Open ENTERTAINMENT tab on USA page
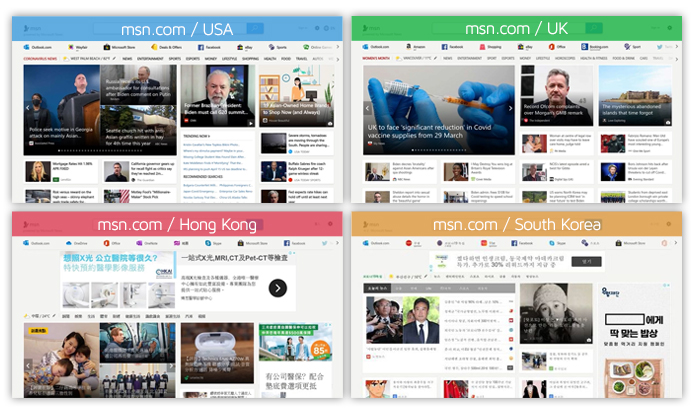The width and height of the screenshot is (693, 409). point(150,58)
